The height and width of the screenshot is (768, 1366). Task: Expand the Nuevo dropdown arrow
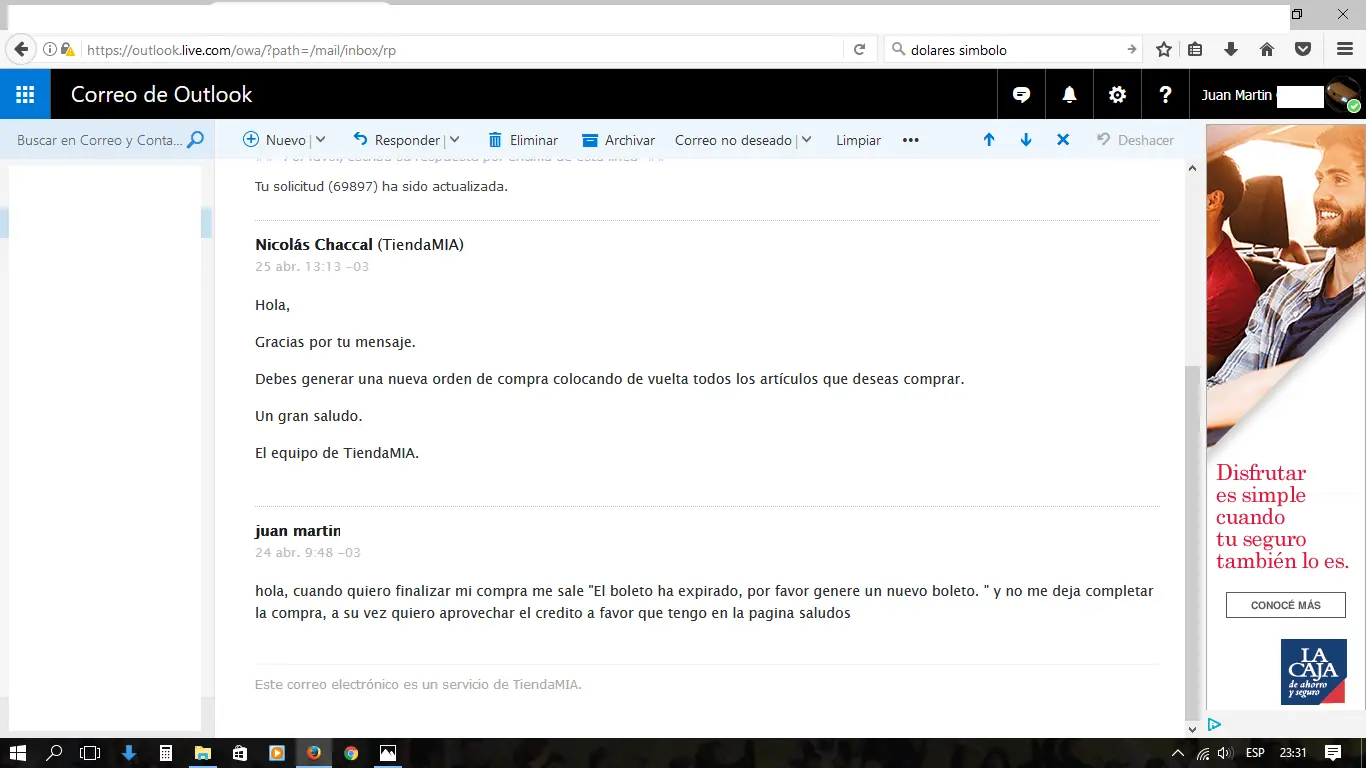[x=319, y=140]
